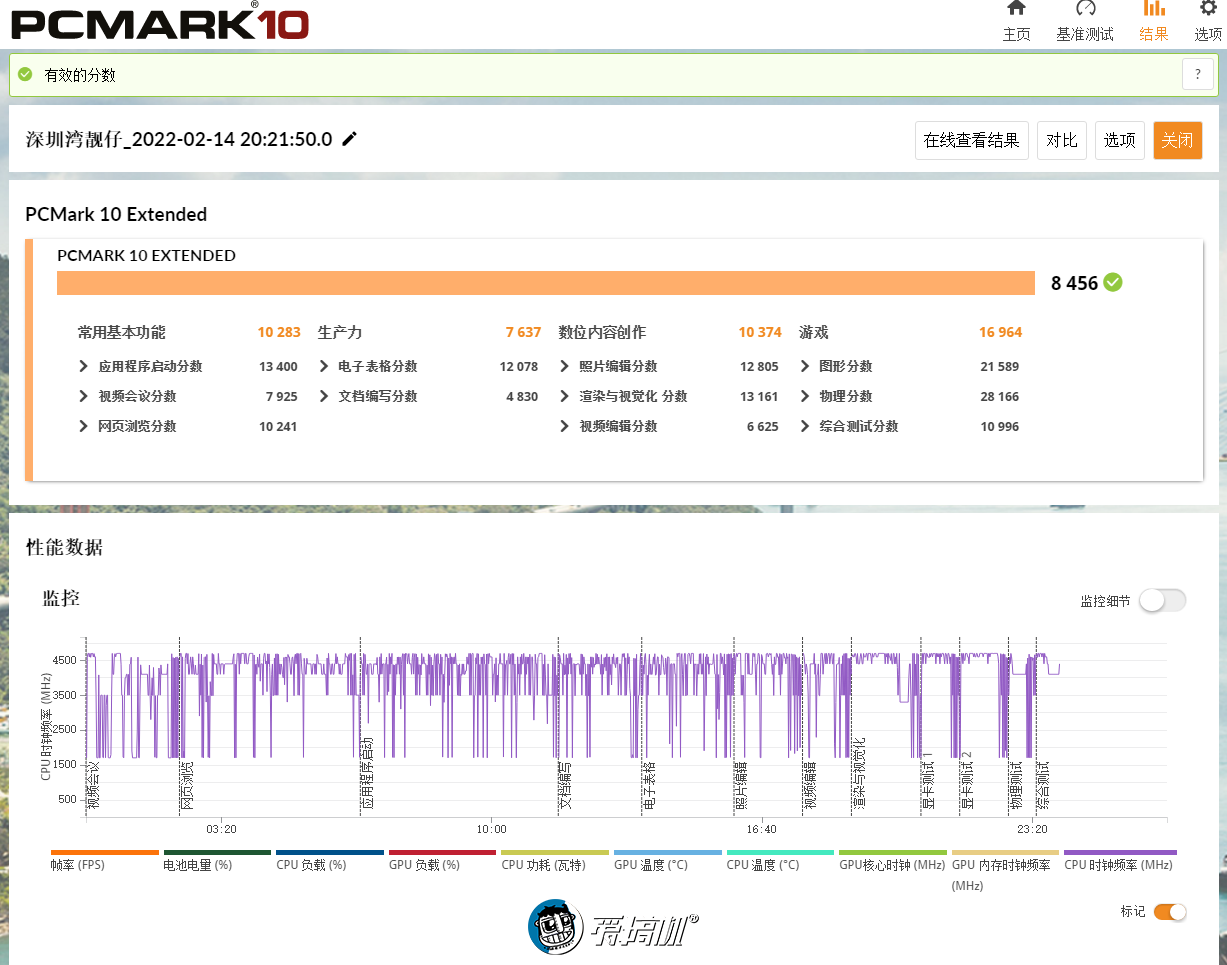This screenshot has height=965, width=1227.
Task: Click the 游戏 score 16 964
Action: [1000, 333]
